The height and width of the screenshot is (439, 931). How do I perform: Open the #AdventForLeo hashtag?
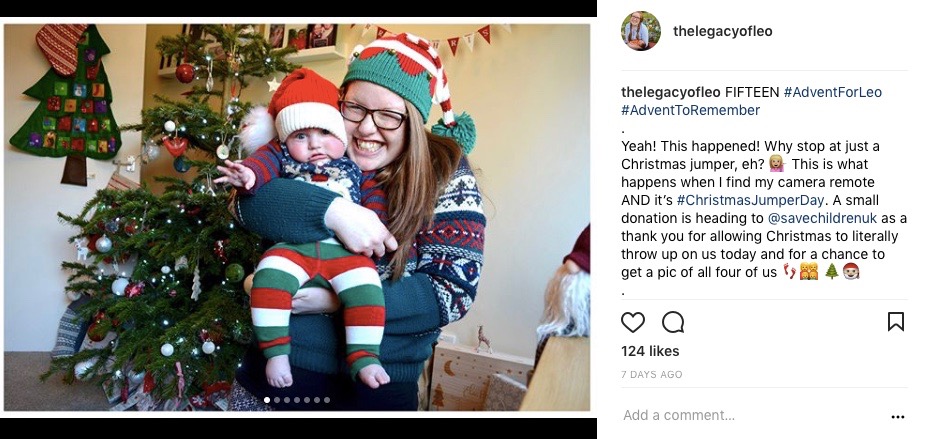(832, 92)
